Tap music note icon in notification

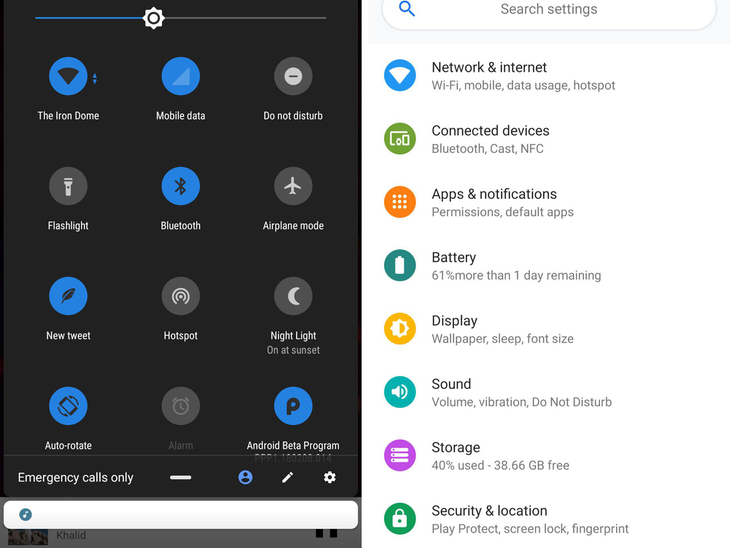pos(26,514)
